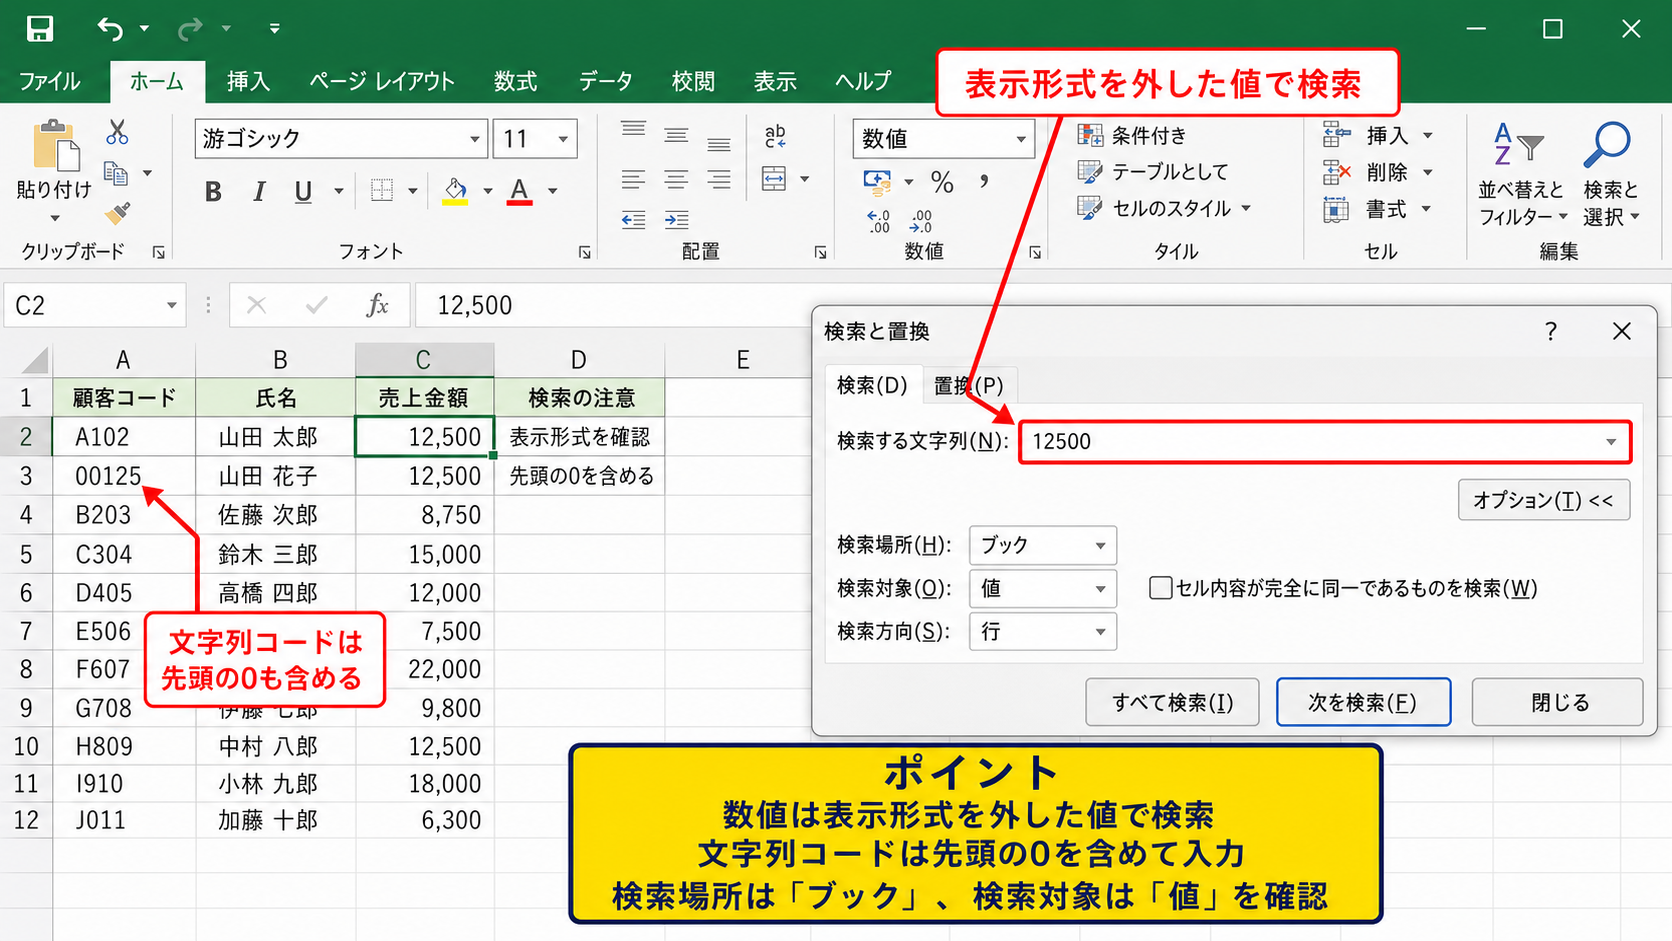Switch to the 置換(P) dialog tab

(x=968, y=385)
